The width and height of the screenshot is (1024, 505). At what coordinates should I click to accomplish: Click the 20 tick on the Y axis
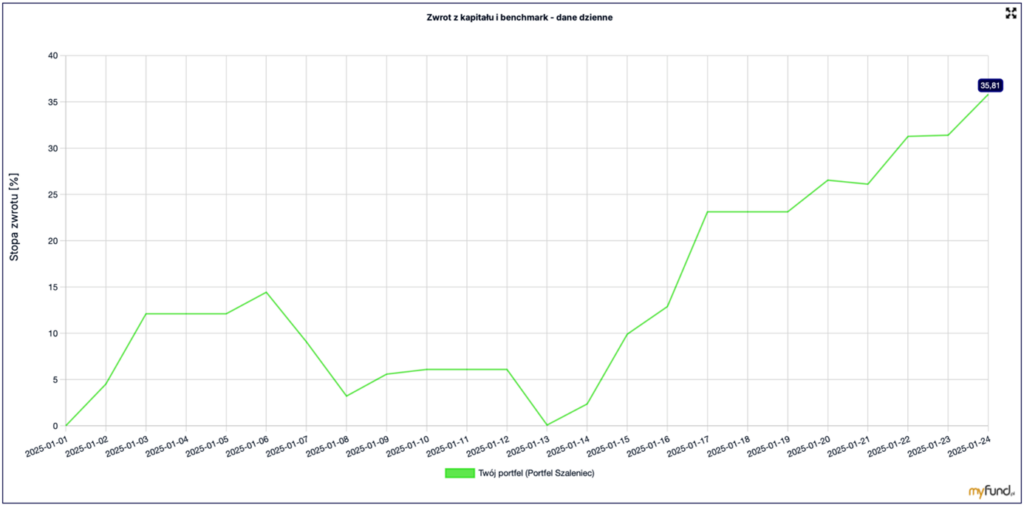click(52, 241)
